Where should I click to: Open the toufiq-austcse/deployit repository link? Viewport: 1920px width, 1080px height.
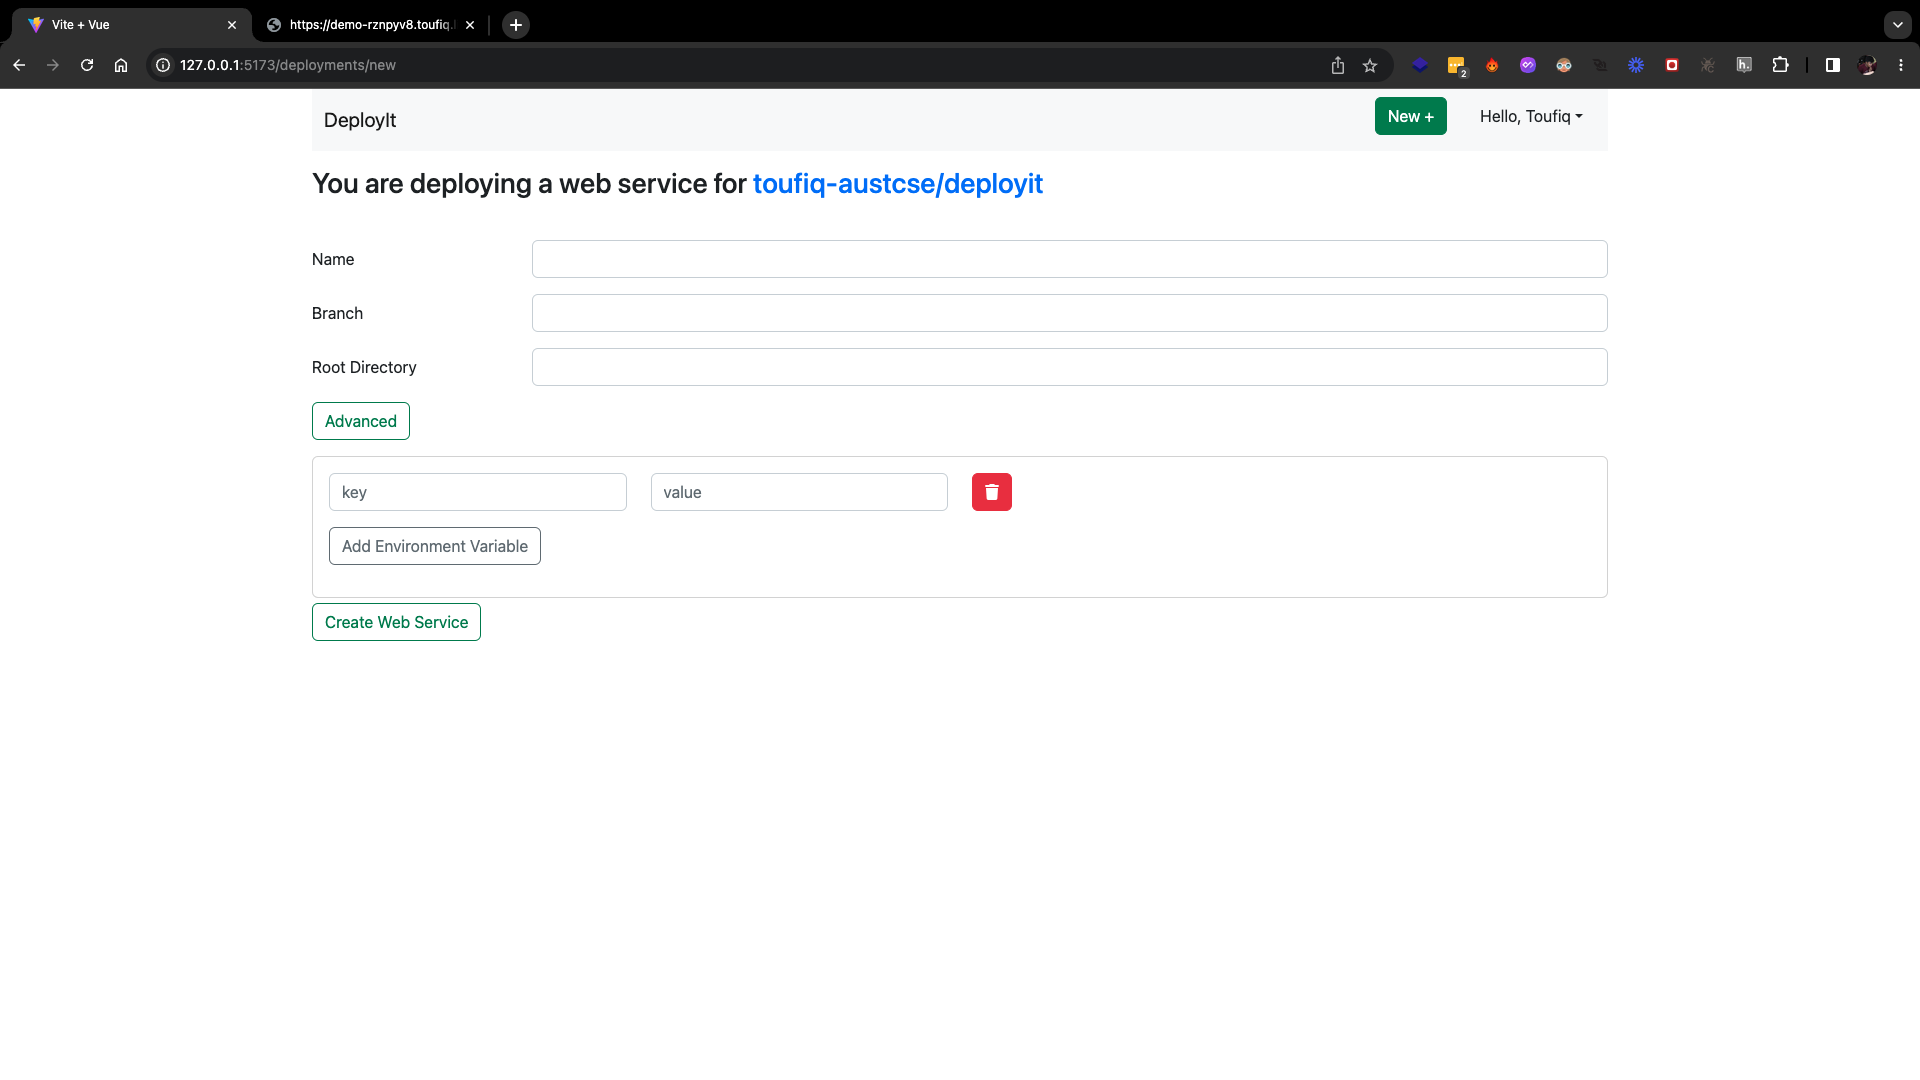897,184
